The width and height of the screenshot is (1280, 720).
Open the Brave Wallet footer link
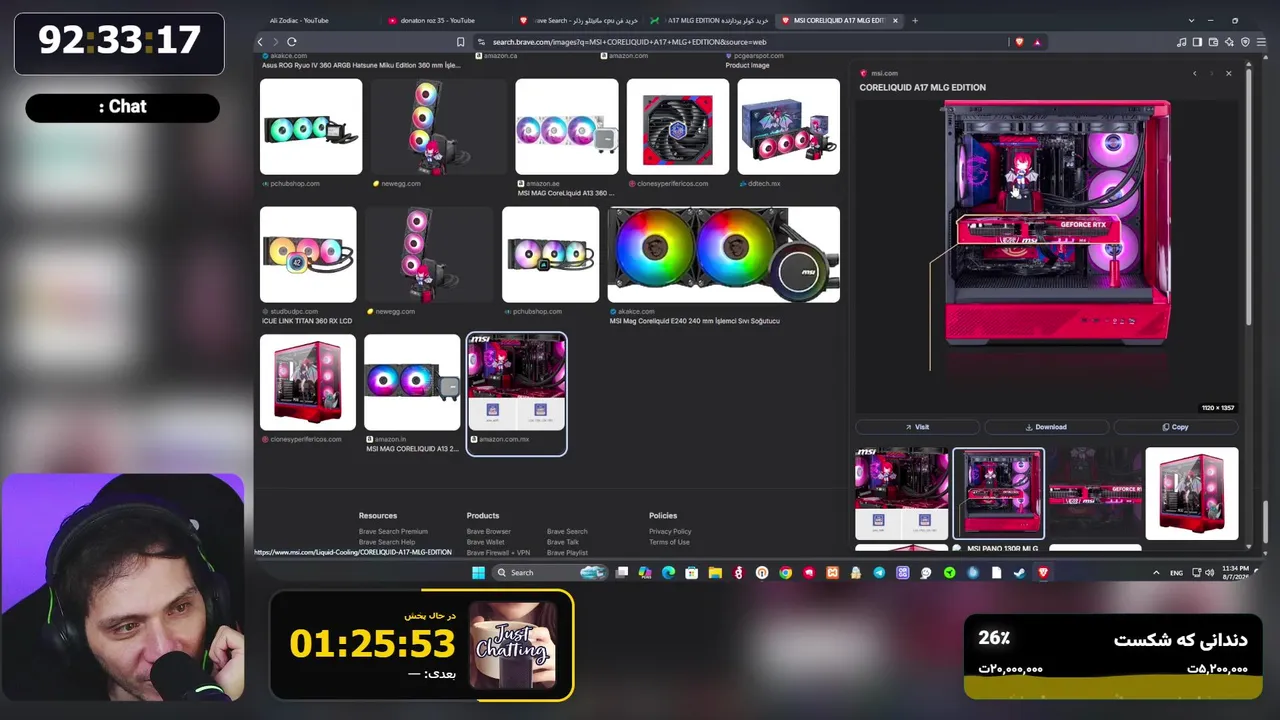coord(486,542)
